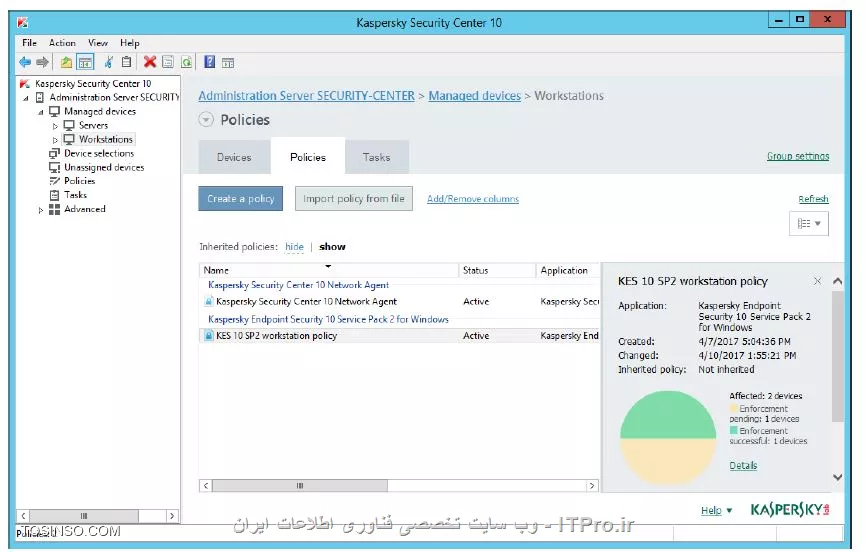Click the Refresh link
The width and height of the screenshot is (866, 552).
(x=813, y=198)
